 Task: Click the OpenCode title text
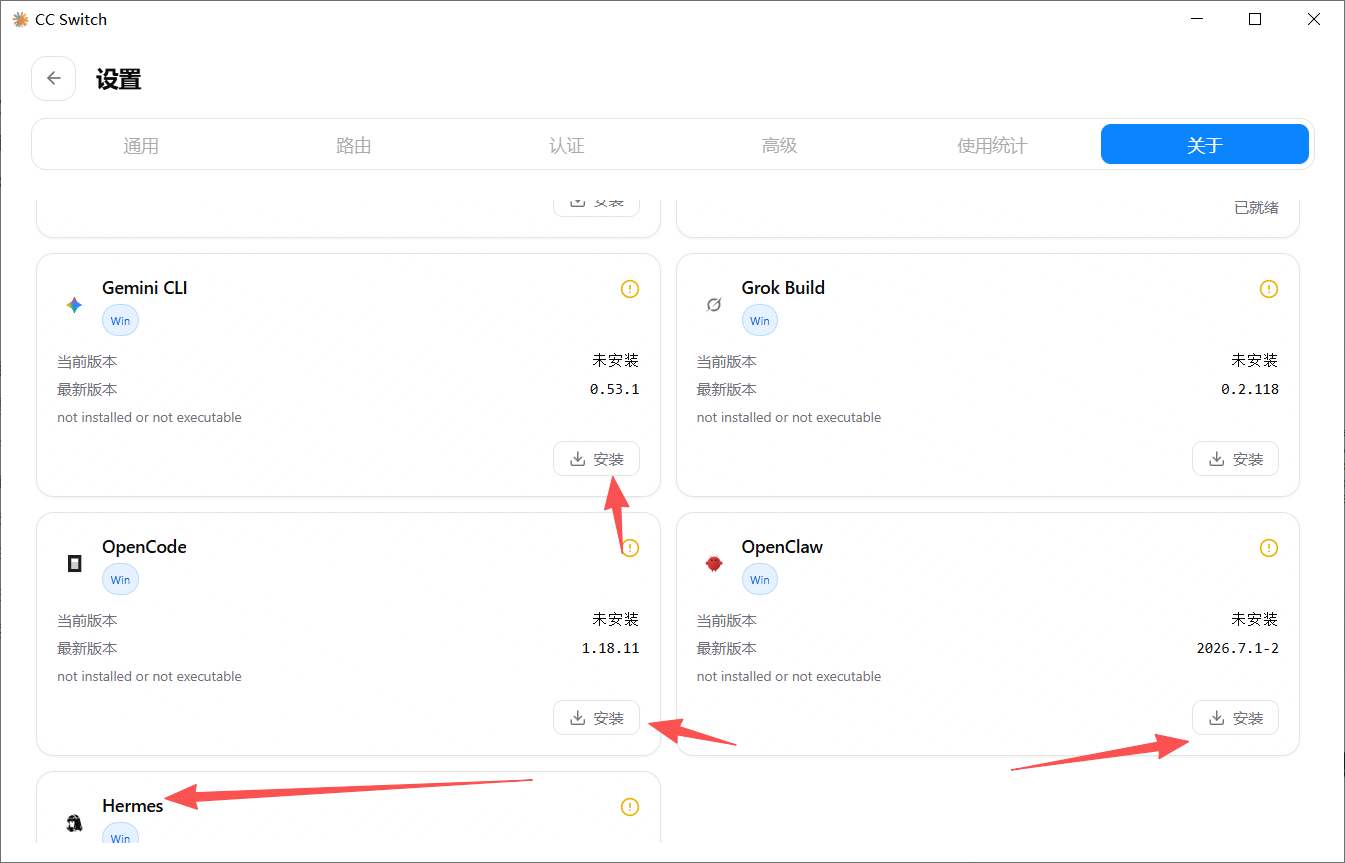[x=144, y=547]
